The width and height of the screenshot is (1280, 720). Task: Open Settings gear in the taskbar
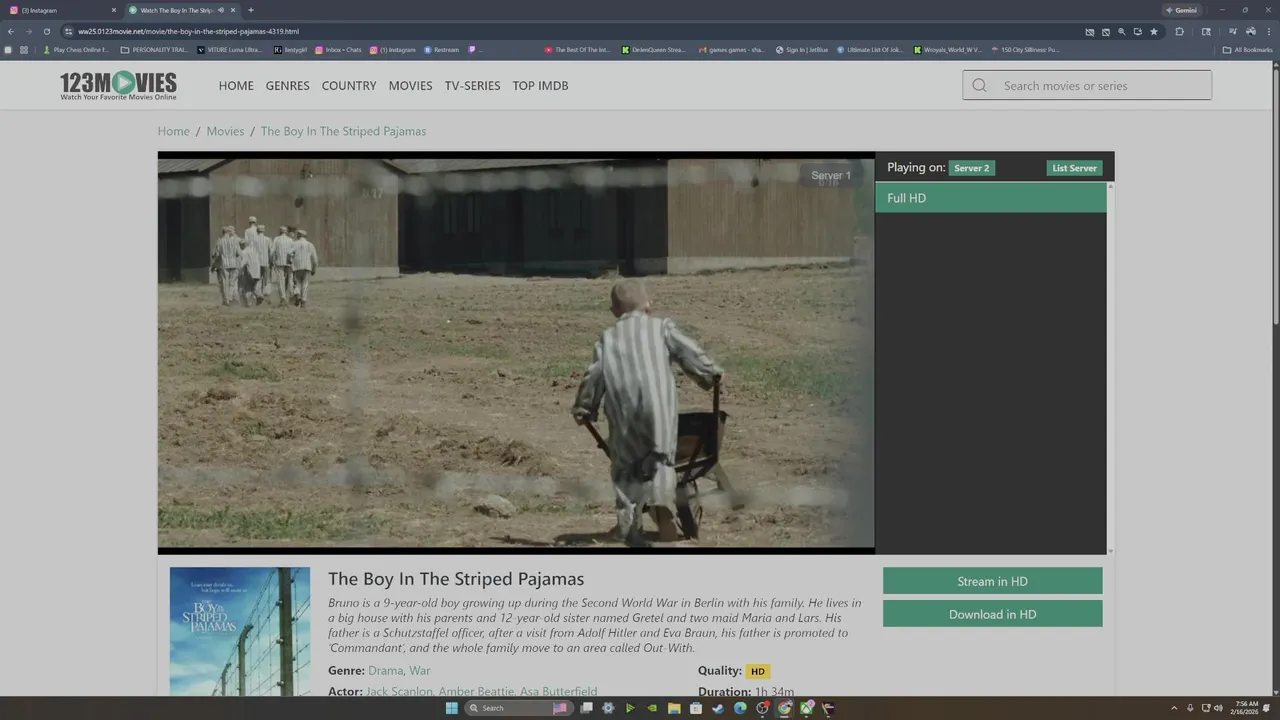click(608, 708)
